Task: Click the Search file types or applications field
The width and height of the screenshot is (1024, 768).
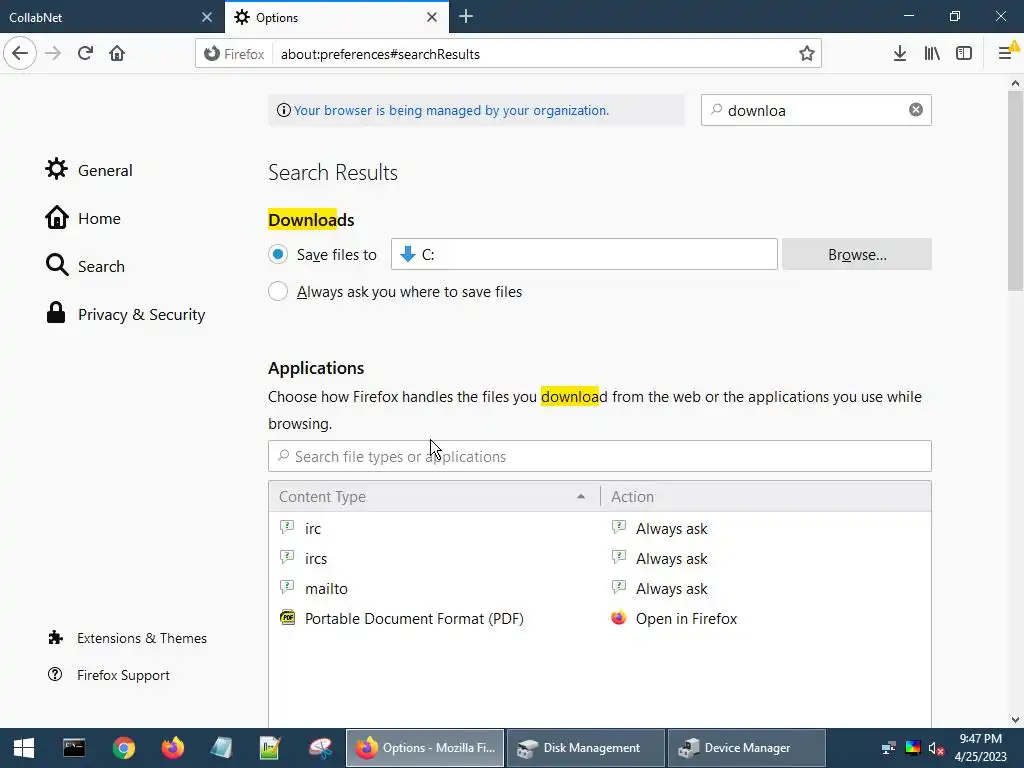Action: pyautogui.click(x=600, y=456)
